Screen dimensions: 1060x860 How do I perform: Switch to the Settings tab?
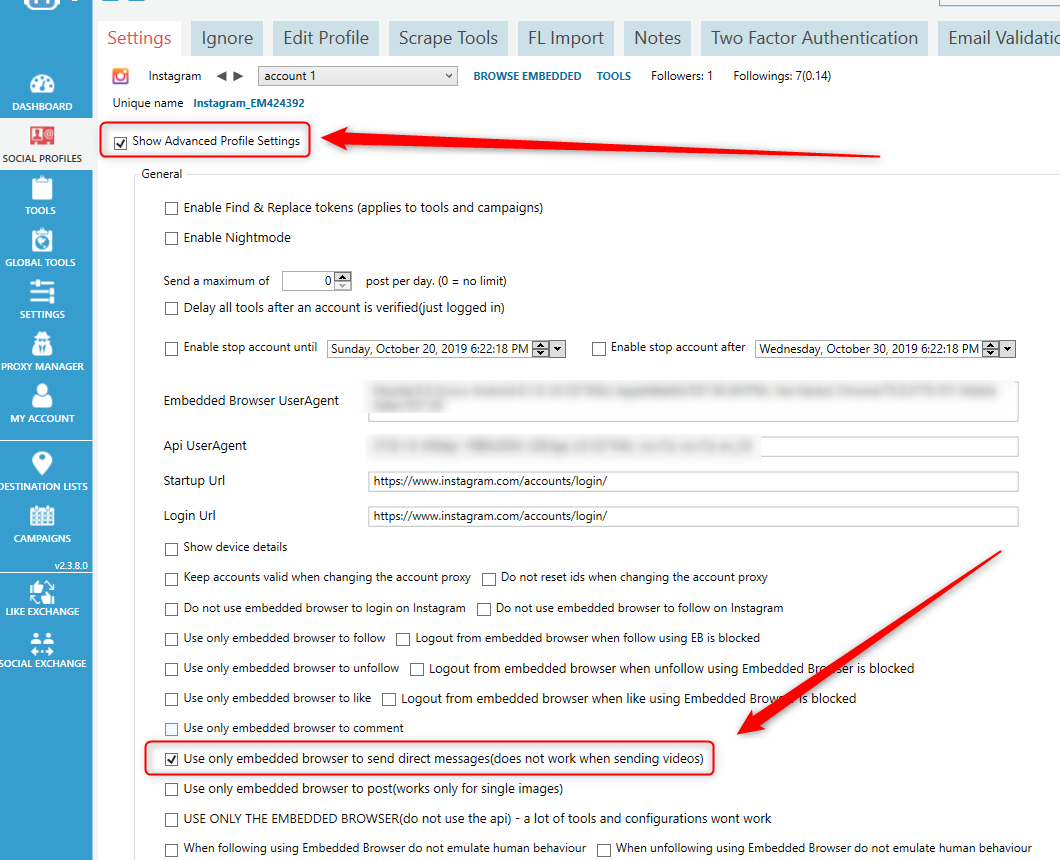click(x=139, y=38)
